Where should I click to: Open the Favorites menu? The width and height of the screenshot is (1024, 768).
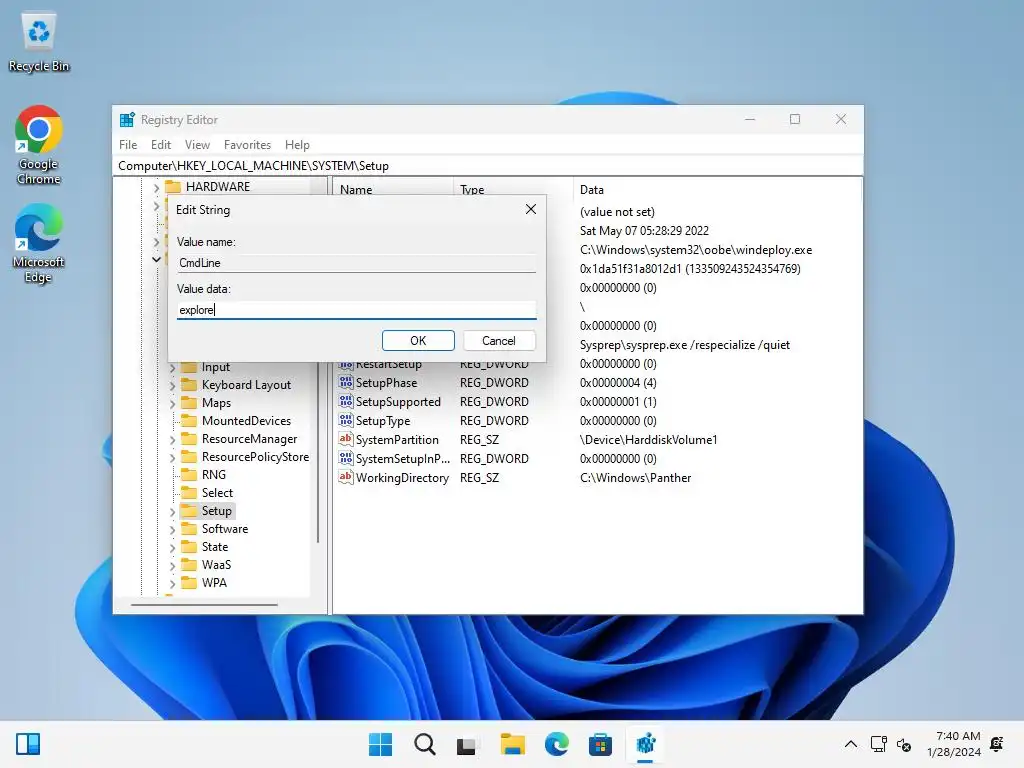pyautogui.click(x=247, y=144)
